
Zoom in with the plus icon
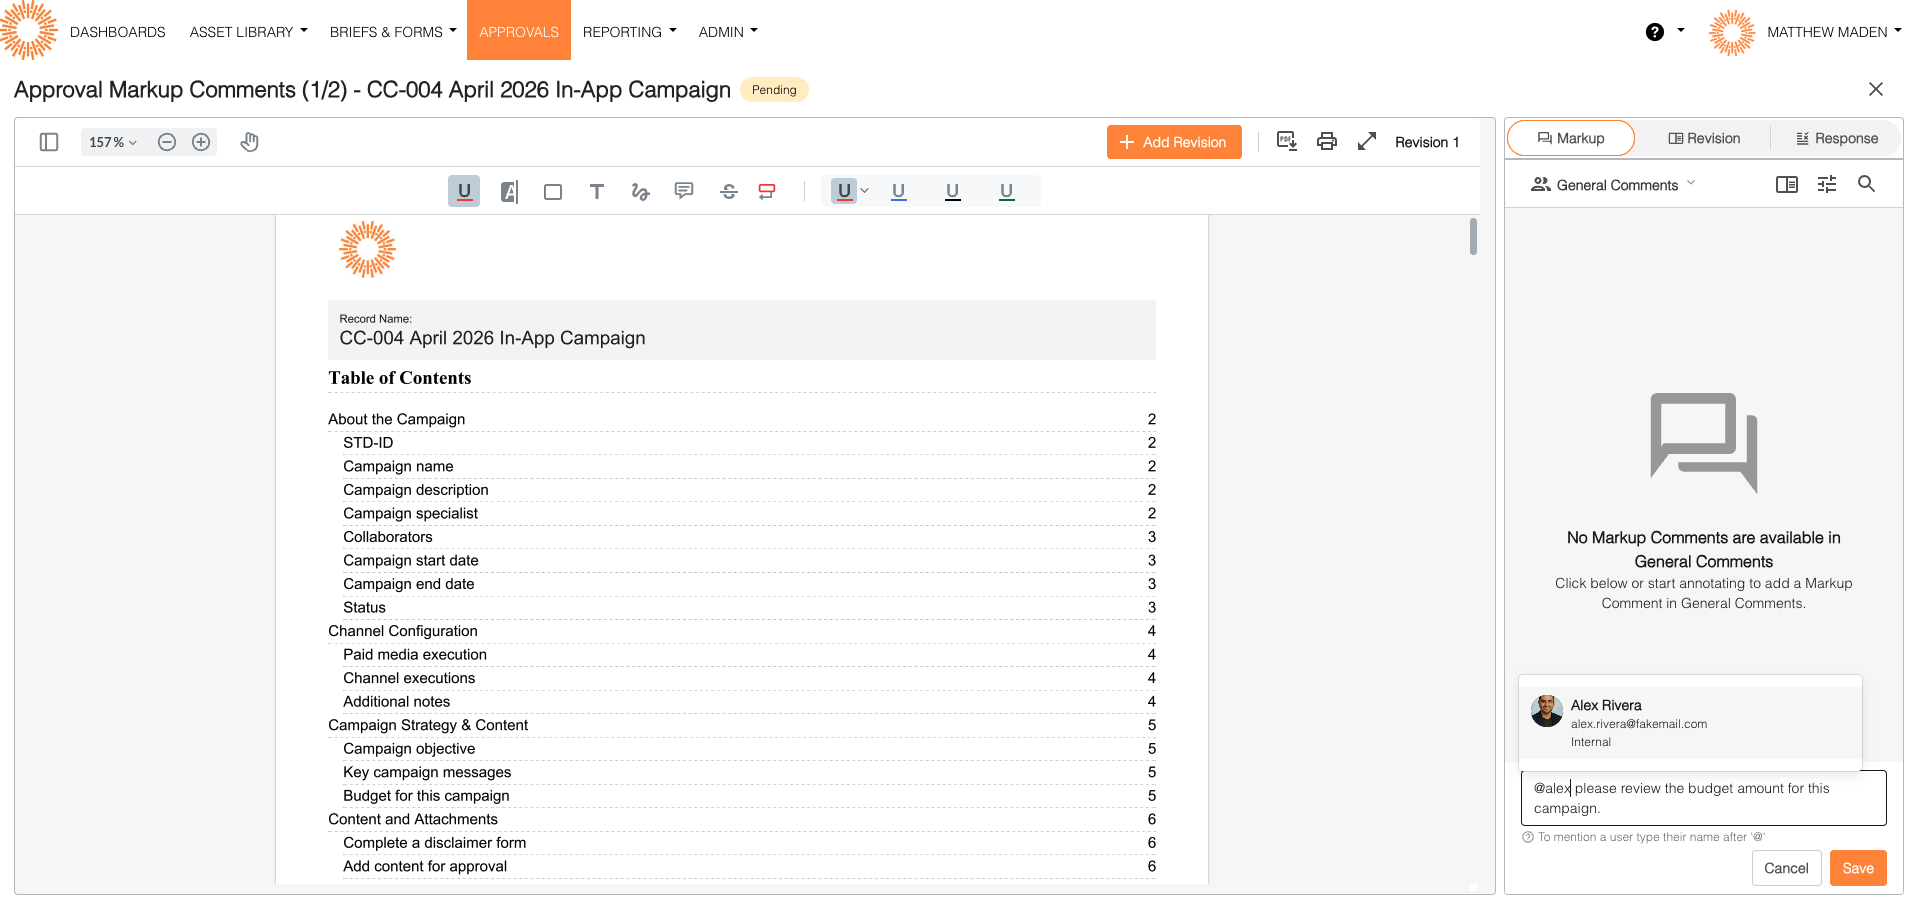coord(201,142)
